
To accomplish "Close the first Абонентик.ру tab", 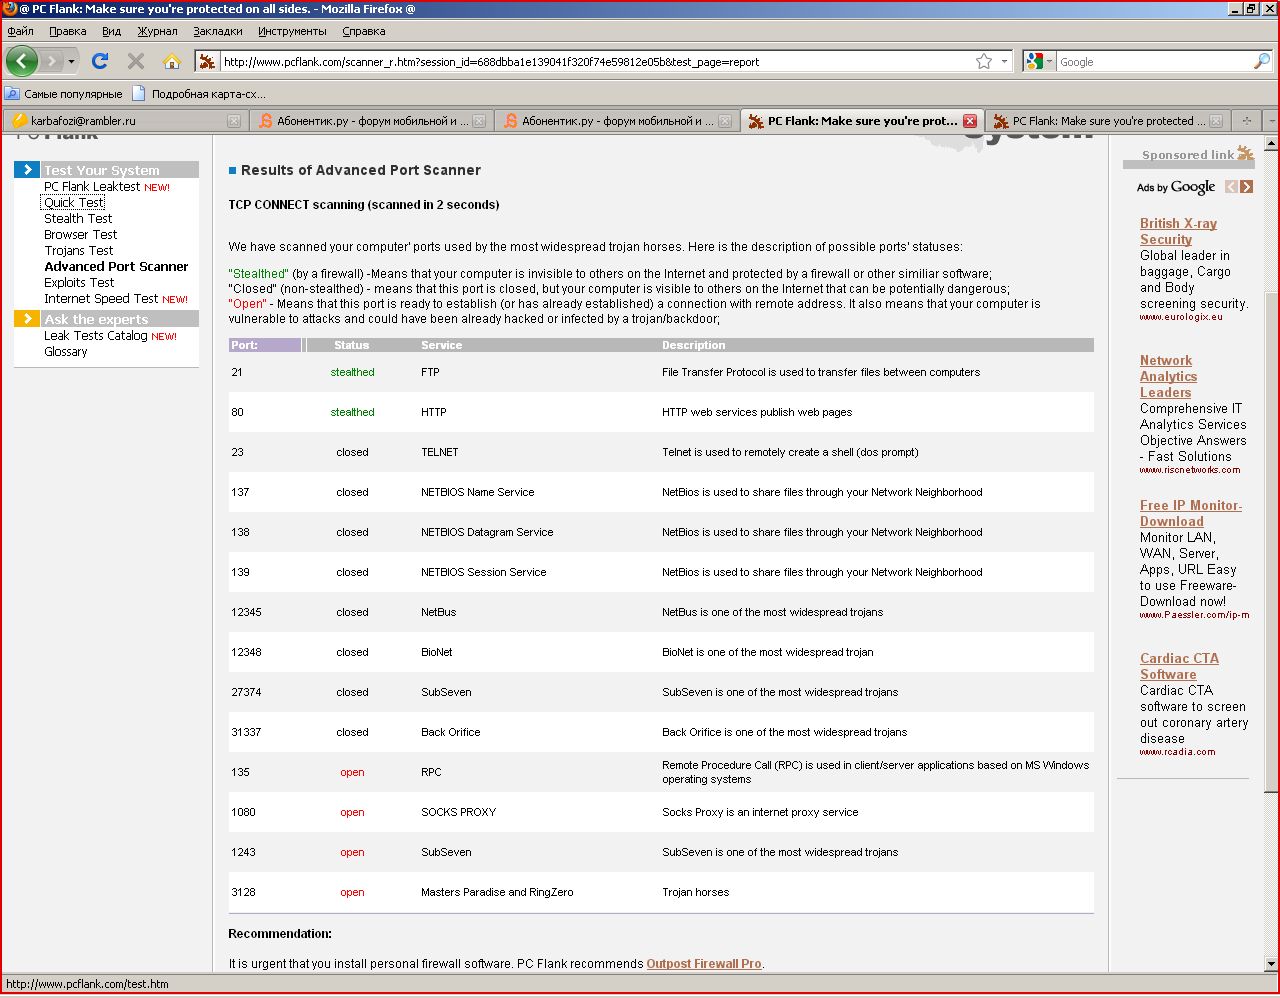I will pyautogui.click(x=479, y=121).
